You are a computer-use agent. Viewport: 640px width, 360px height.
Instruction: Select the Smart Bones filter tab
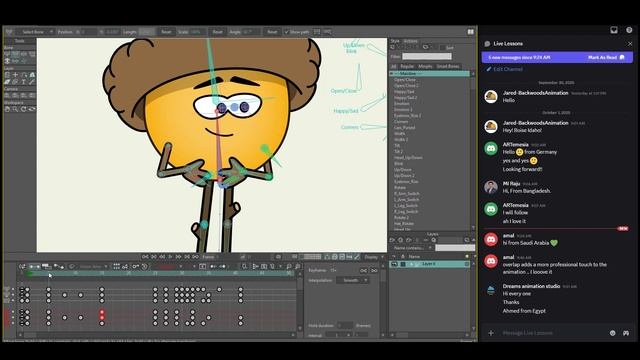coord(448,66)
